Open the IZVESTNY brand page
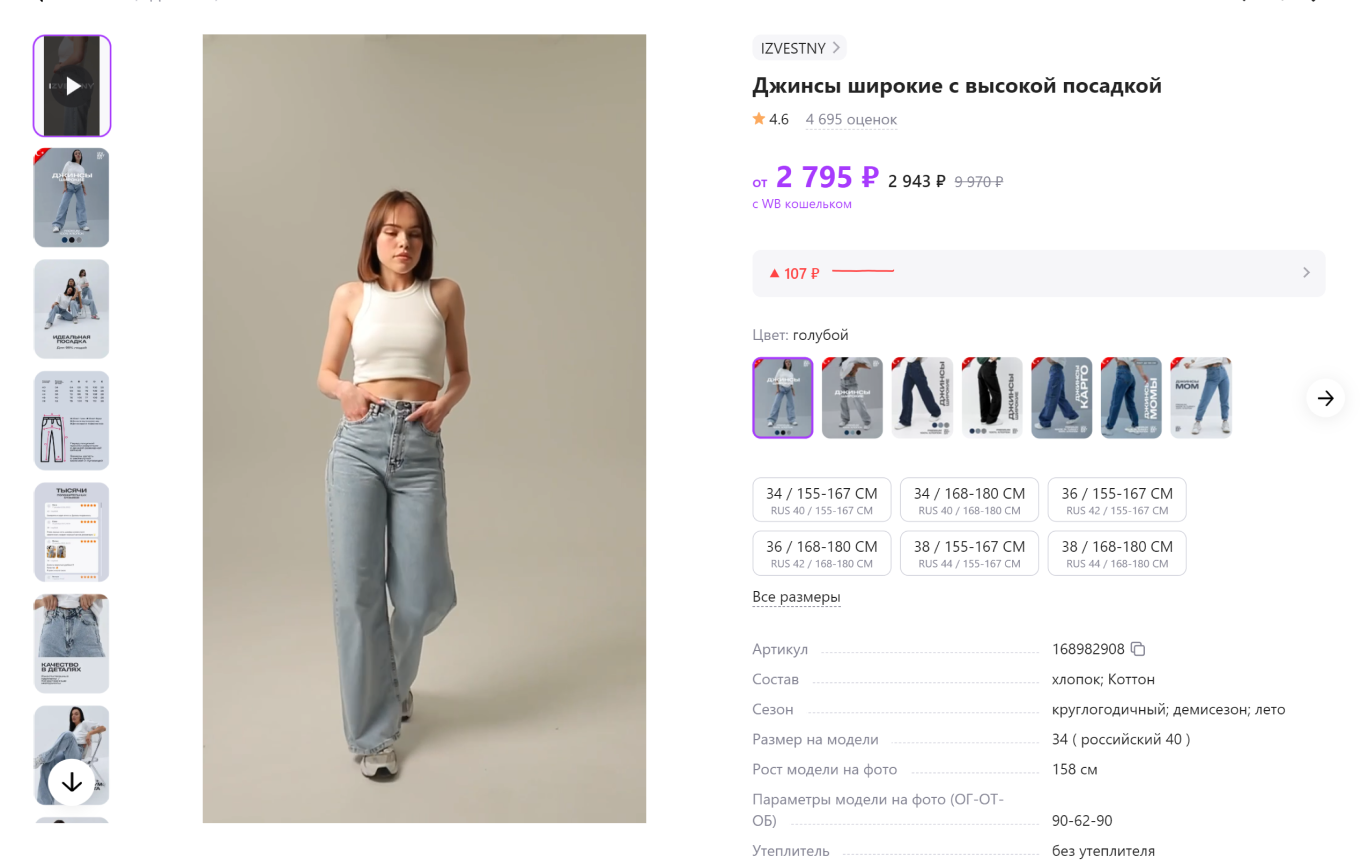The height and width of the screenshot is (861, 1360). [x=799, y=48]
